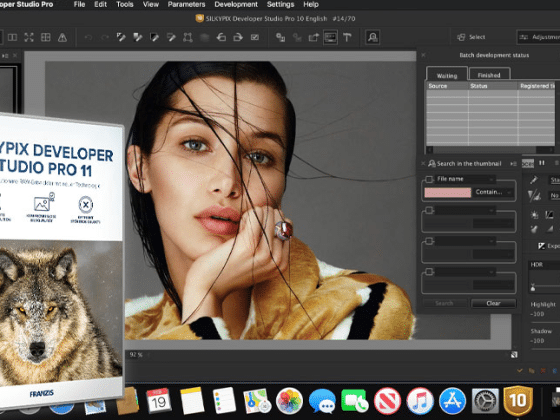The image size is (560, 420).
Task: Open the Help menu
Action: point(311,5)
